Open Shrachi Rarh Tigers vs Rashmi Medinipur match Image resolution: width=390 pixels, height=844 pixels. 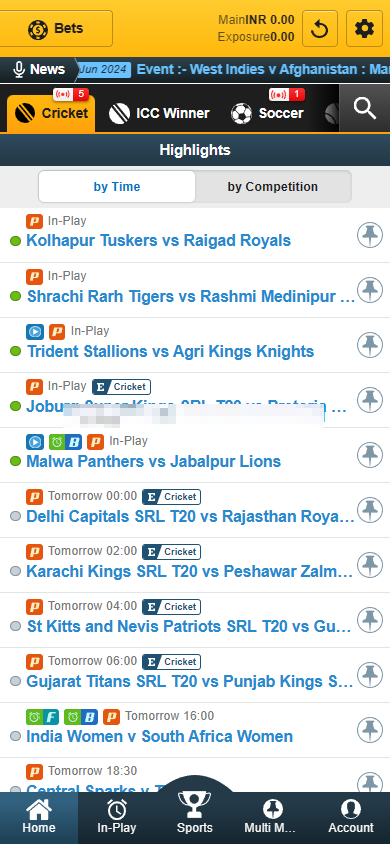pyautogui.click(x=191, y=296)
